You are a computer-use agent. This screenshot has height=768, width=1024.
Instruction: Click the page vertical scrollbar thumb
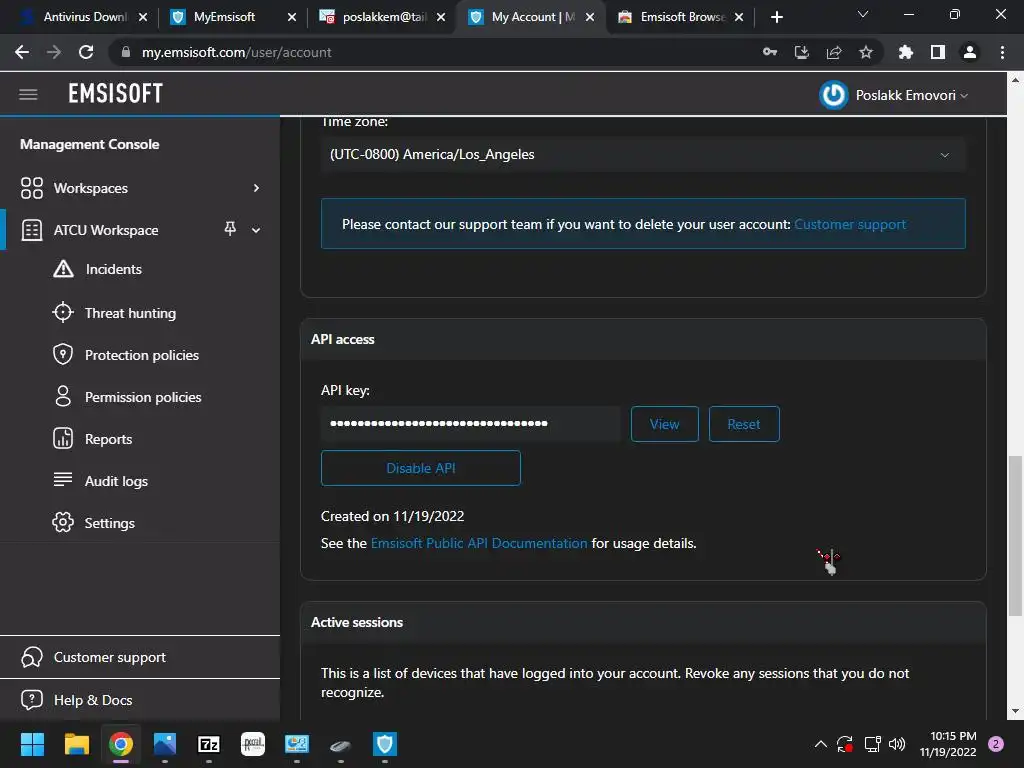point(1015,536)
